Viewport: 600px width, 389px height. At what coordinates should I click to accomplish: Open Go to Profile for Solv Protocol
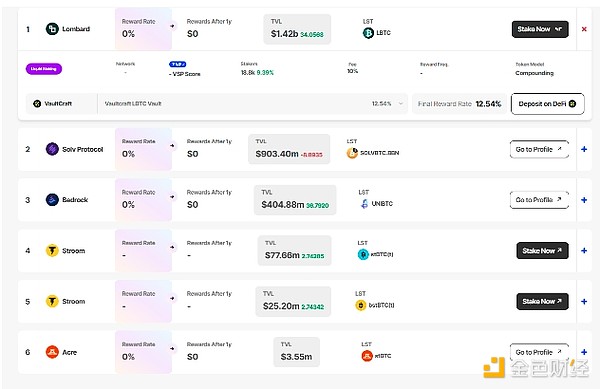click(x=539, y=149)
